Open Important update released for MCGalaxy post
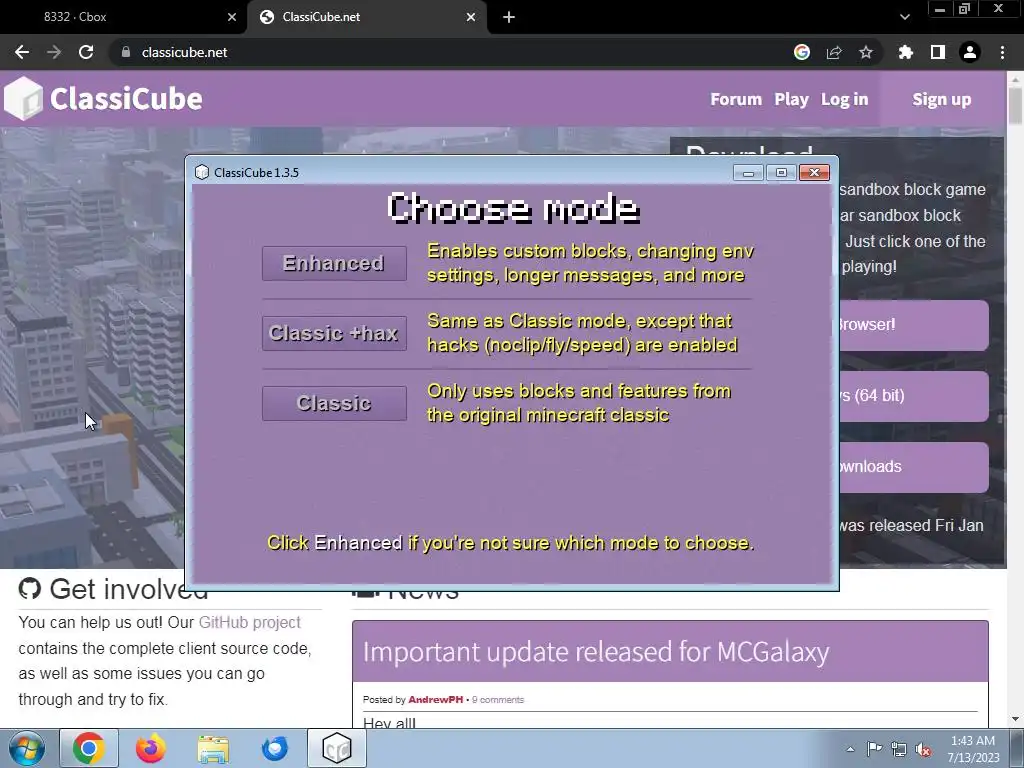Viewport: 1024px width, 768px height. (596, 652)
